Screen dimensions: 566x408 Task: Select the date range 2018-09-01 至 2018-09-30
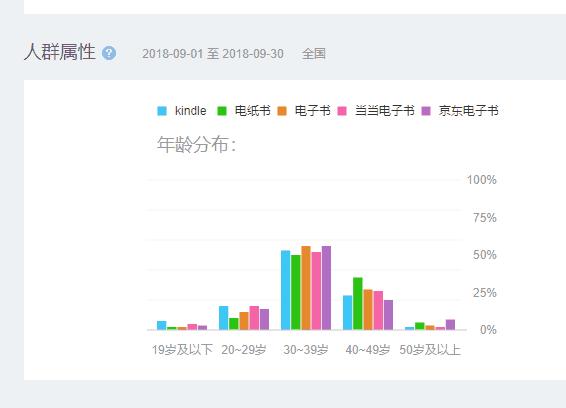tap(213, 54)
